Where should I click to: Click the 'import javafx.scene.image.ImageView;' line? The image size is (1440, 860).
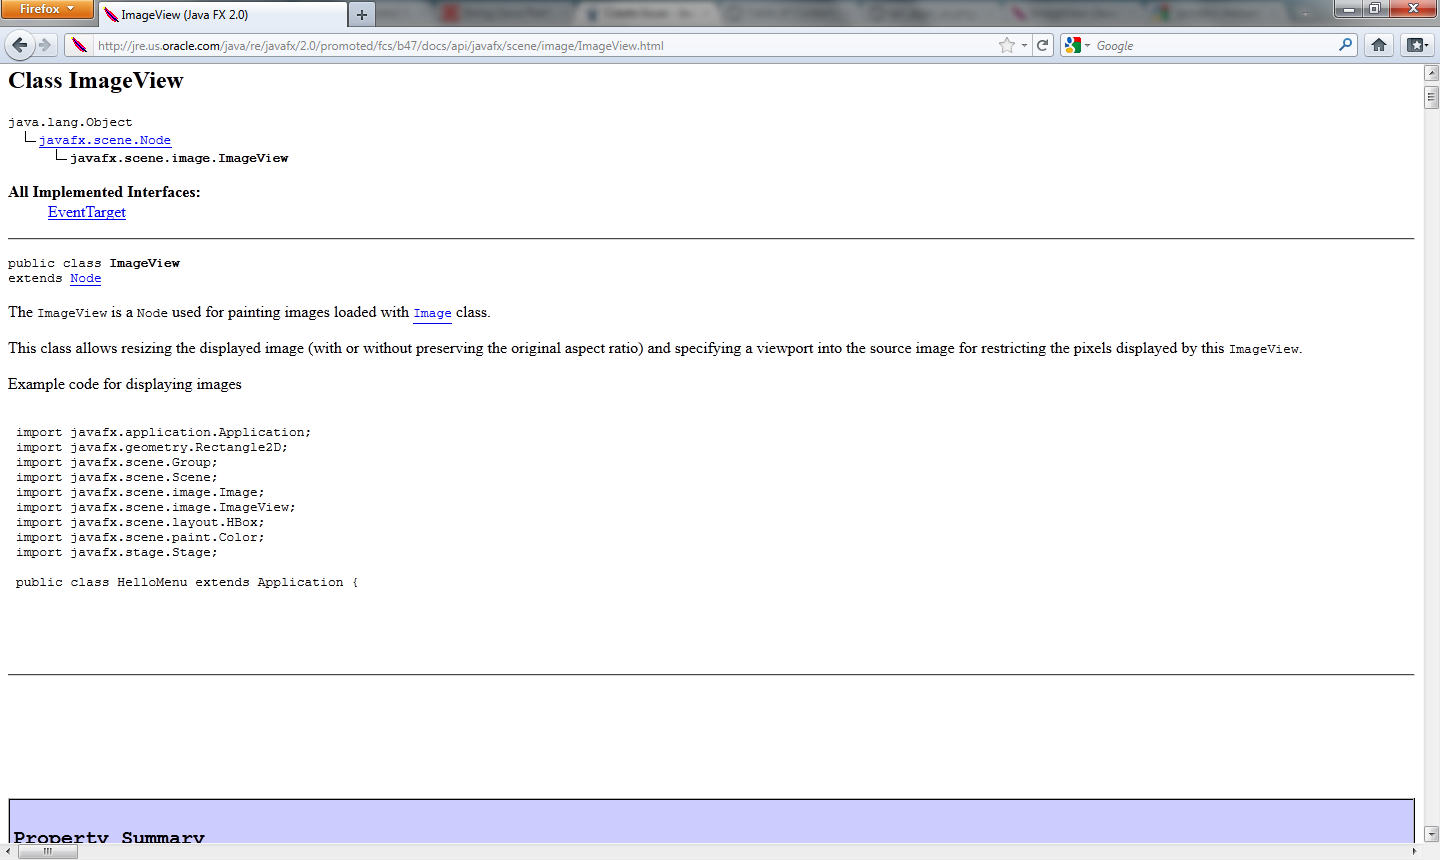tap(156, 508)
